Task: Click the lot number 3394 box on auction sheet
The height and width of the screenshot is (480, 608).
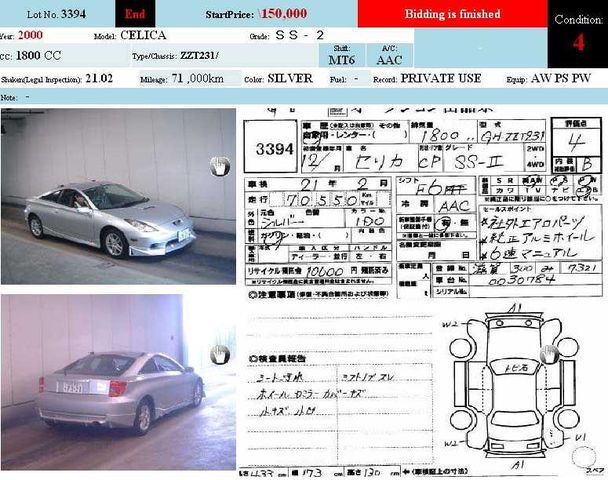Action: pyautogui.click(x=270, y=149)
